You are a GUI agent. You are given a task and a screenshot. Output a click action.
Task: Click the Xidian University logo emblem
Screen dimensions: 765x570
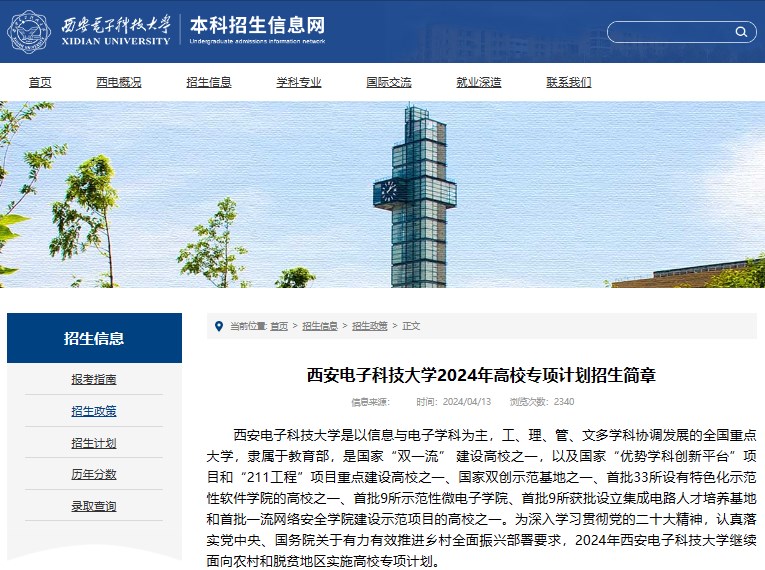[32, 32]
